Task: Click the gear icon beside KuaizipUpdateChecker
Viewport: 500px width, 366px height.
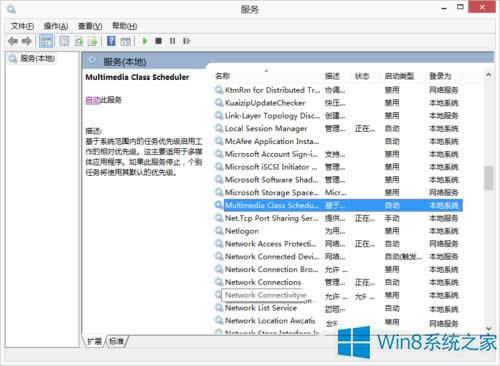Action: 219,103
